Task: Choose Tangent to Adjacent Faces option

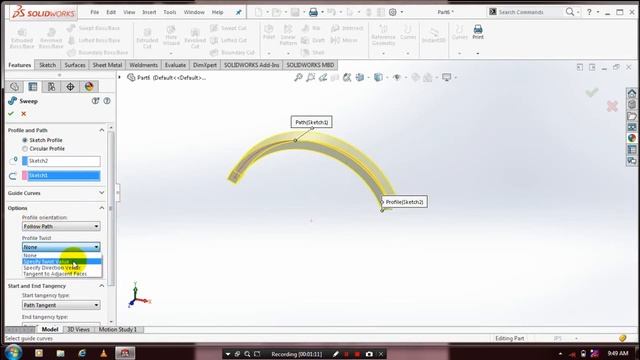Action: click(62, 274)
